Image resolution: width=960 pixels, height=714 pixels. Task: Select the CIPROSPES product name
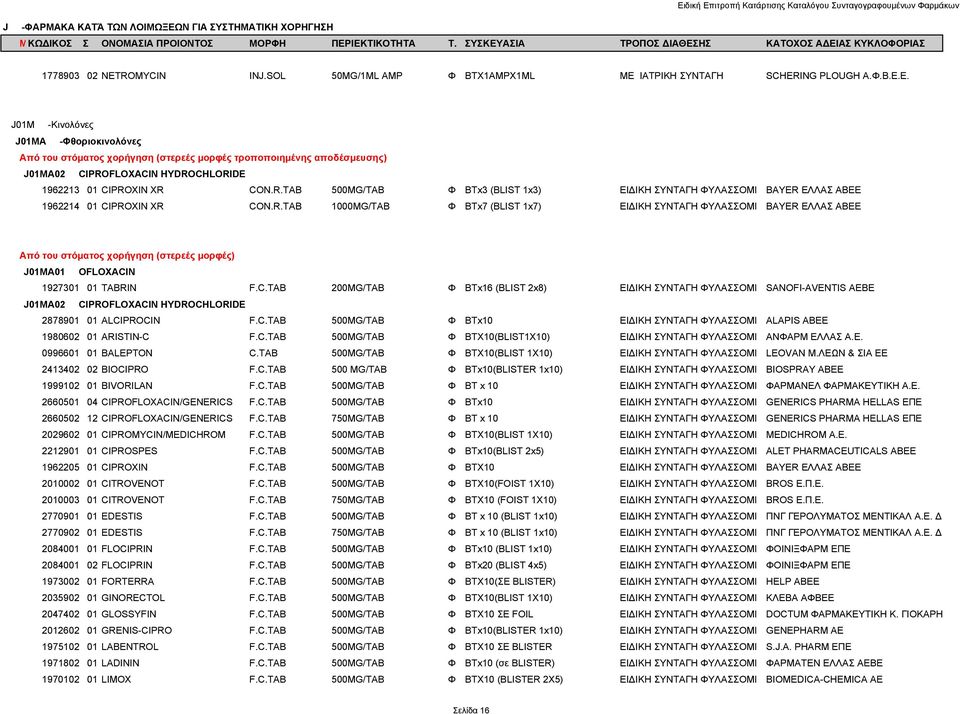[129, 451]
